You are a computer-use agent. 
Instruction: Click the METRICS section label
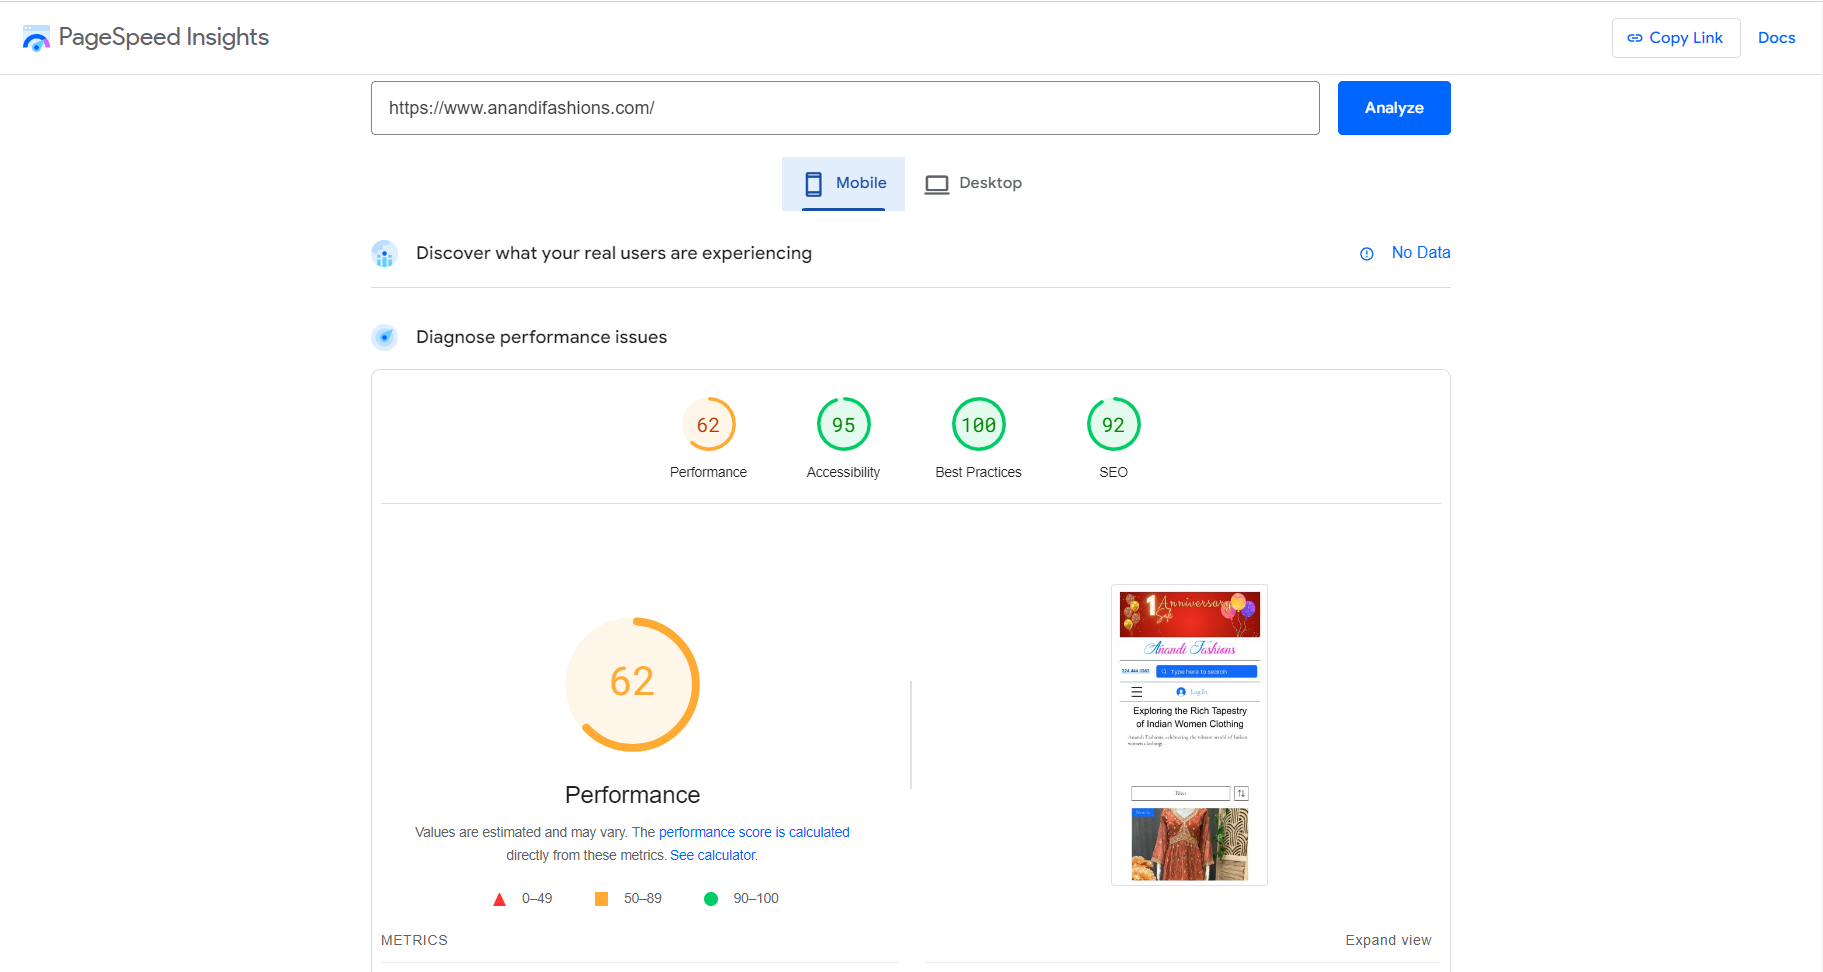tap(414, 940)
